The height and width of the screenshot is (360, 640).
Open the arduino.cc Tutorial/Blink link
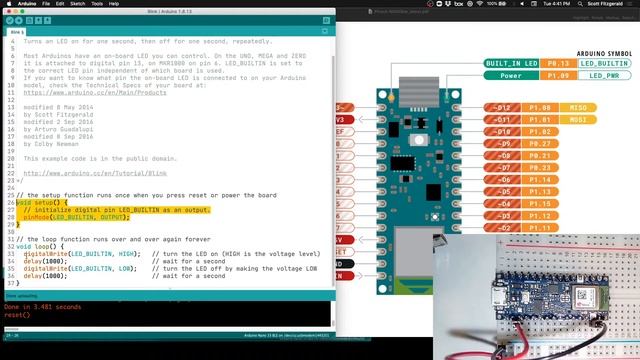coord(95,173)
